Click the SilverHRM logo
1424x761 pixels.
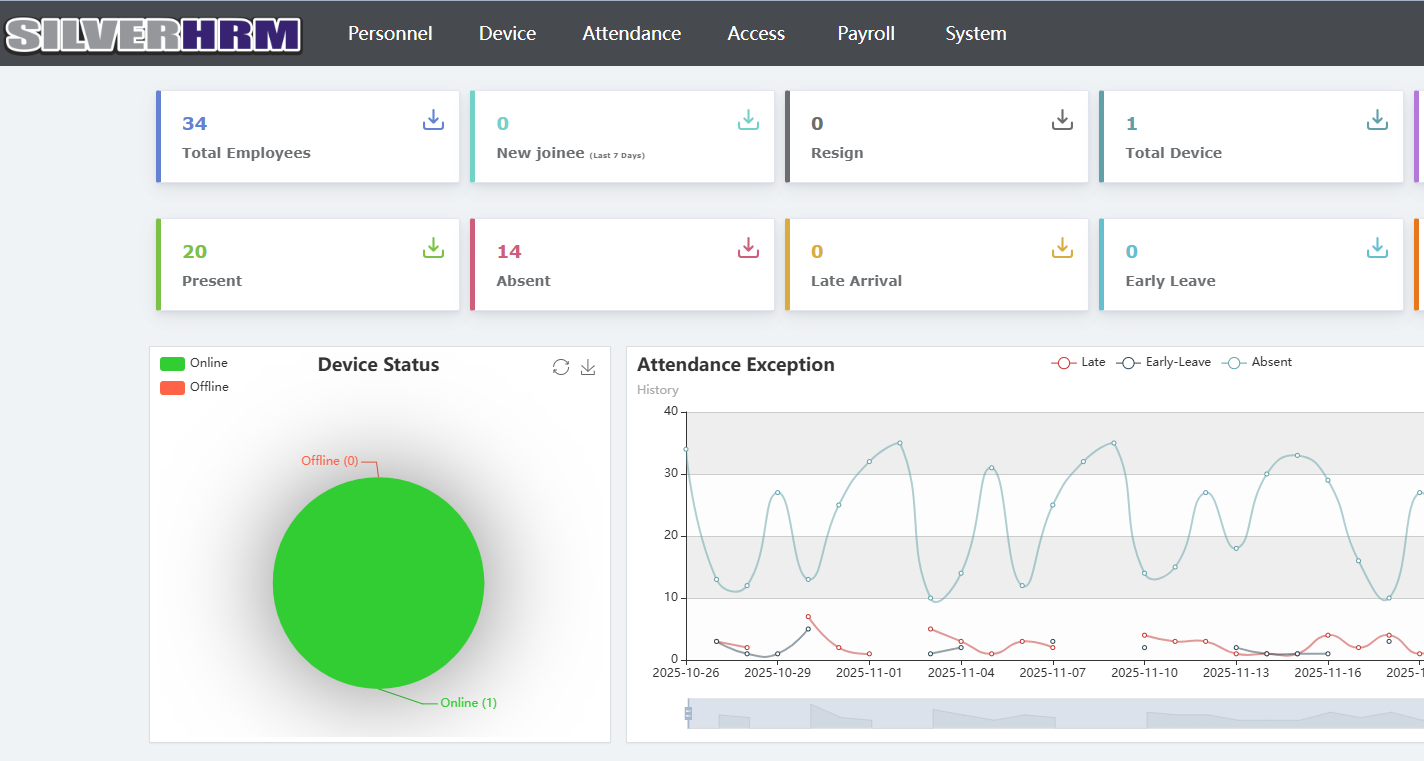point(153,34)
